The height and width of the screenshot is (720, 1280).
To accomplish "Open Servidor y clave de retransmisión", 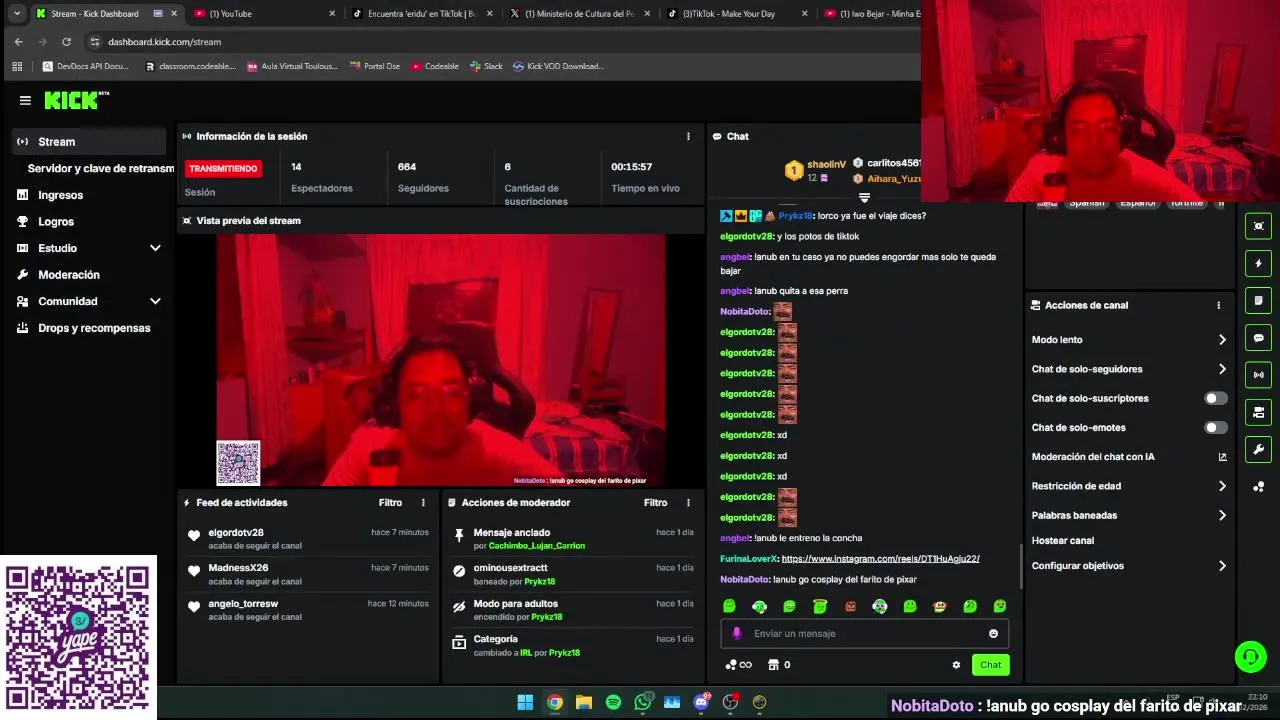I will tap(100, 169).
